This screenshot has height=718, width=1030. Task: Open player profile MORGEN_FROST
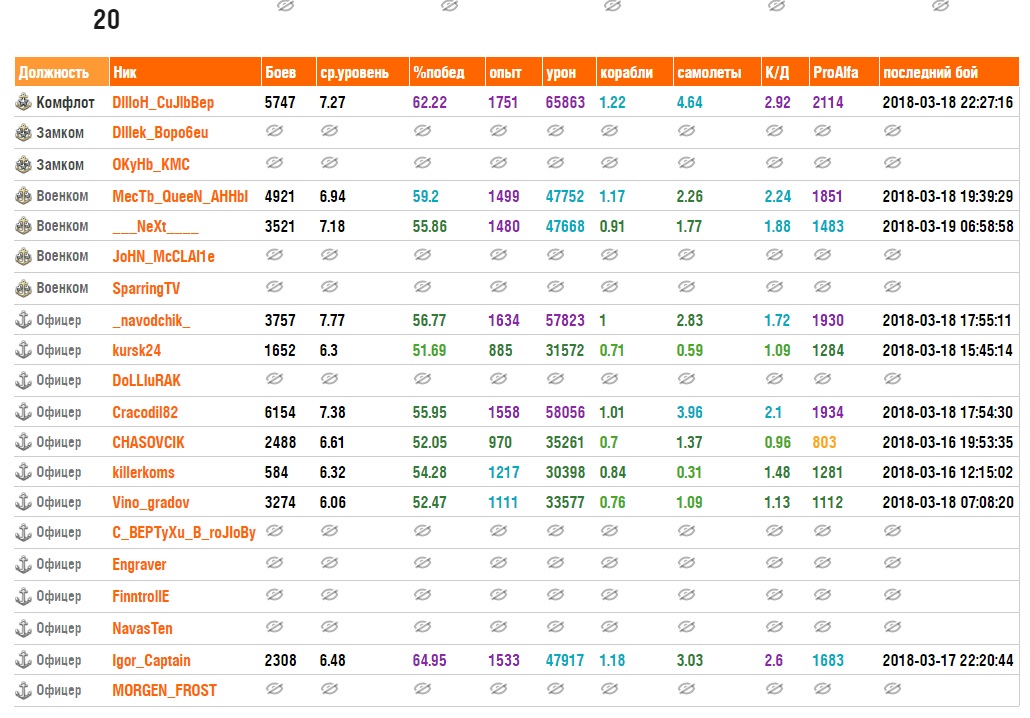(x=164, y=690)
